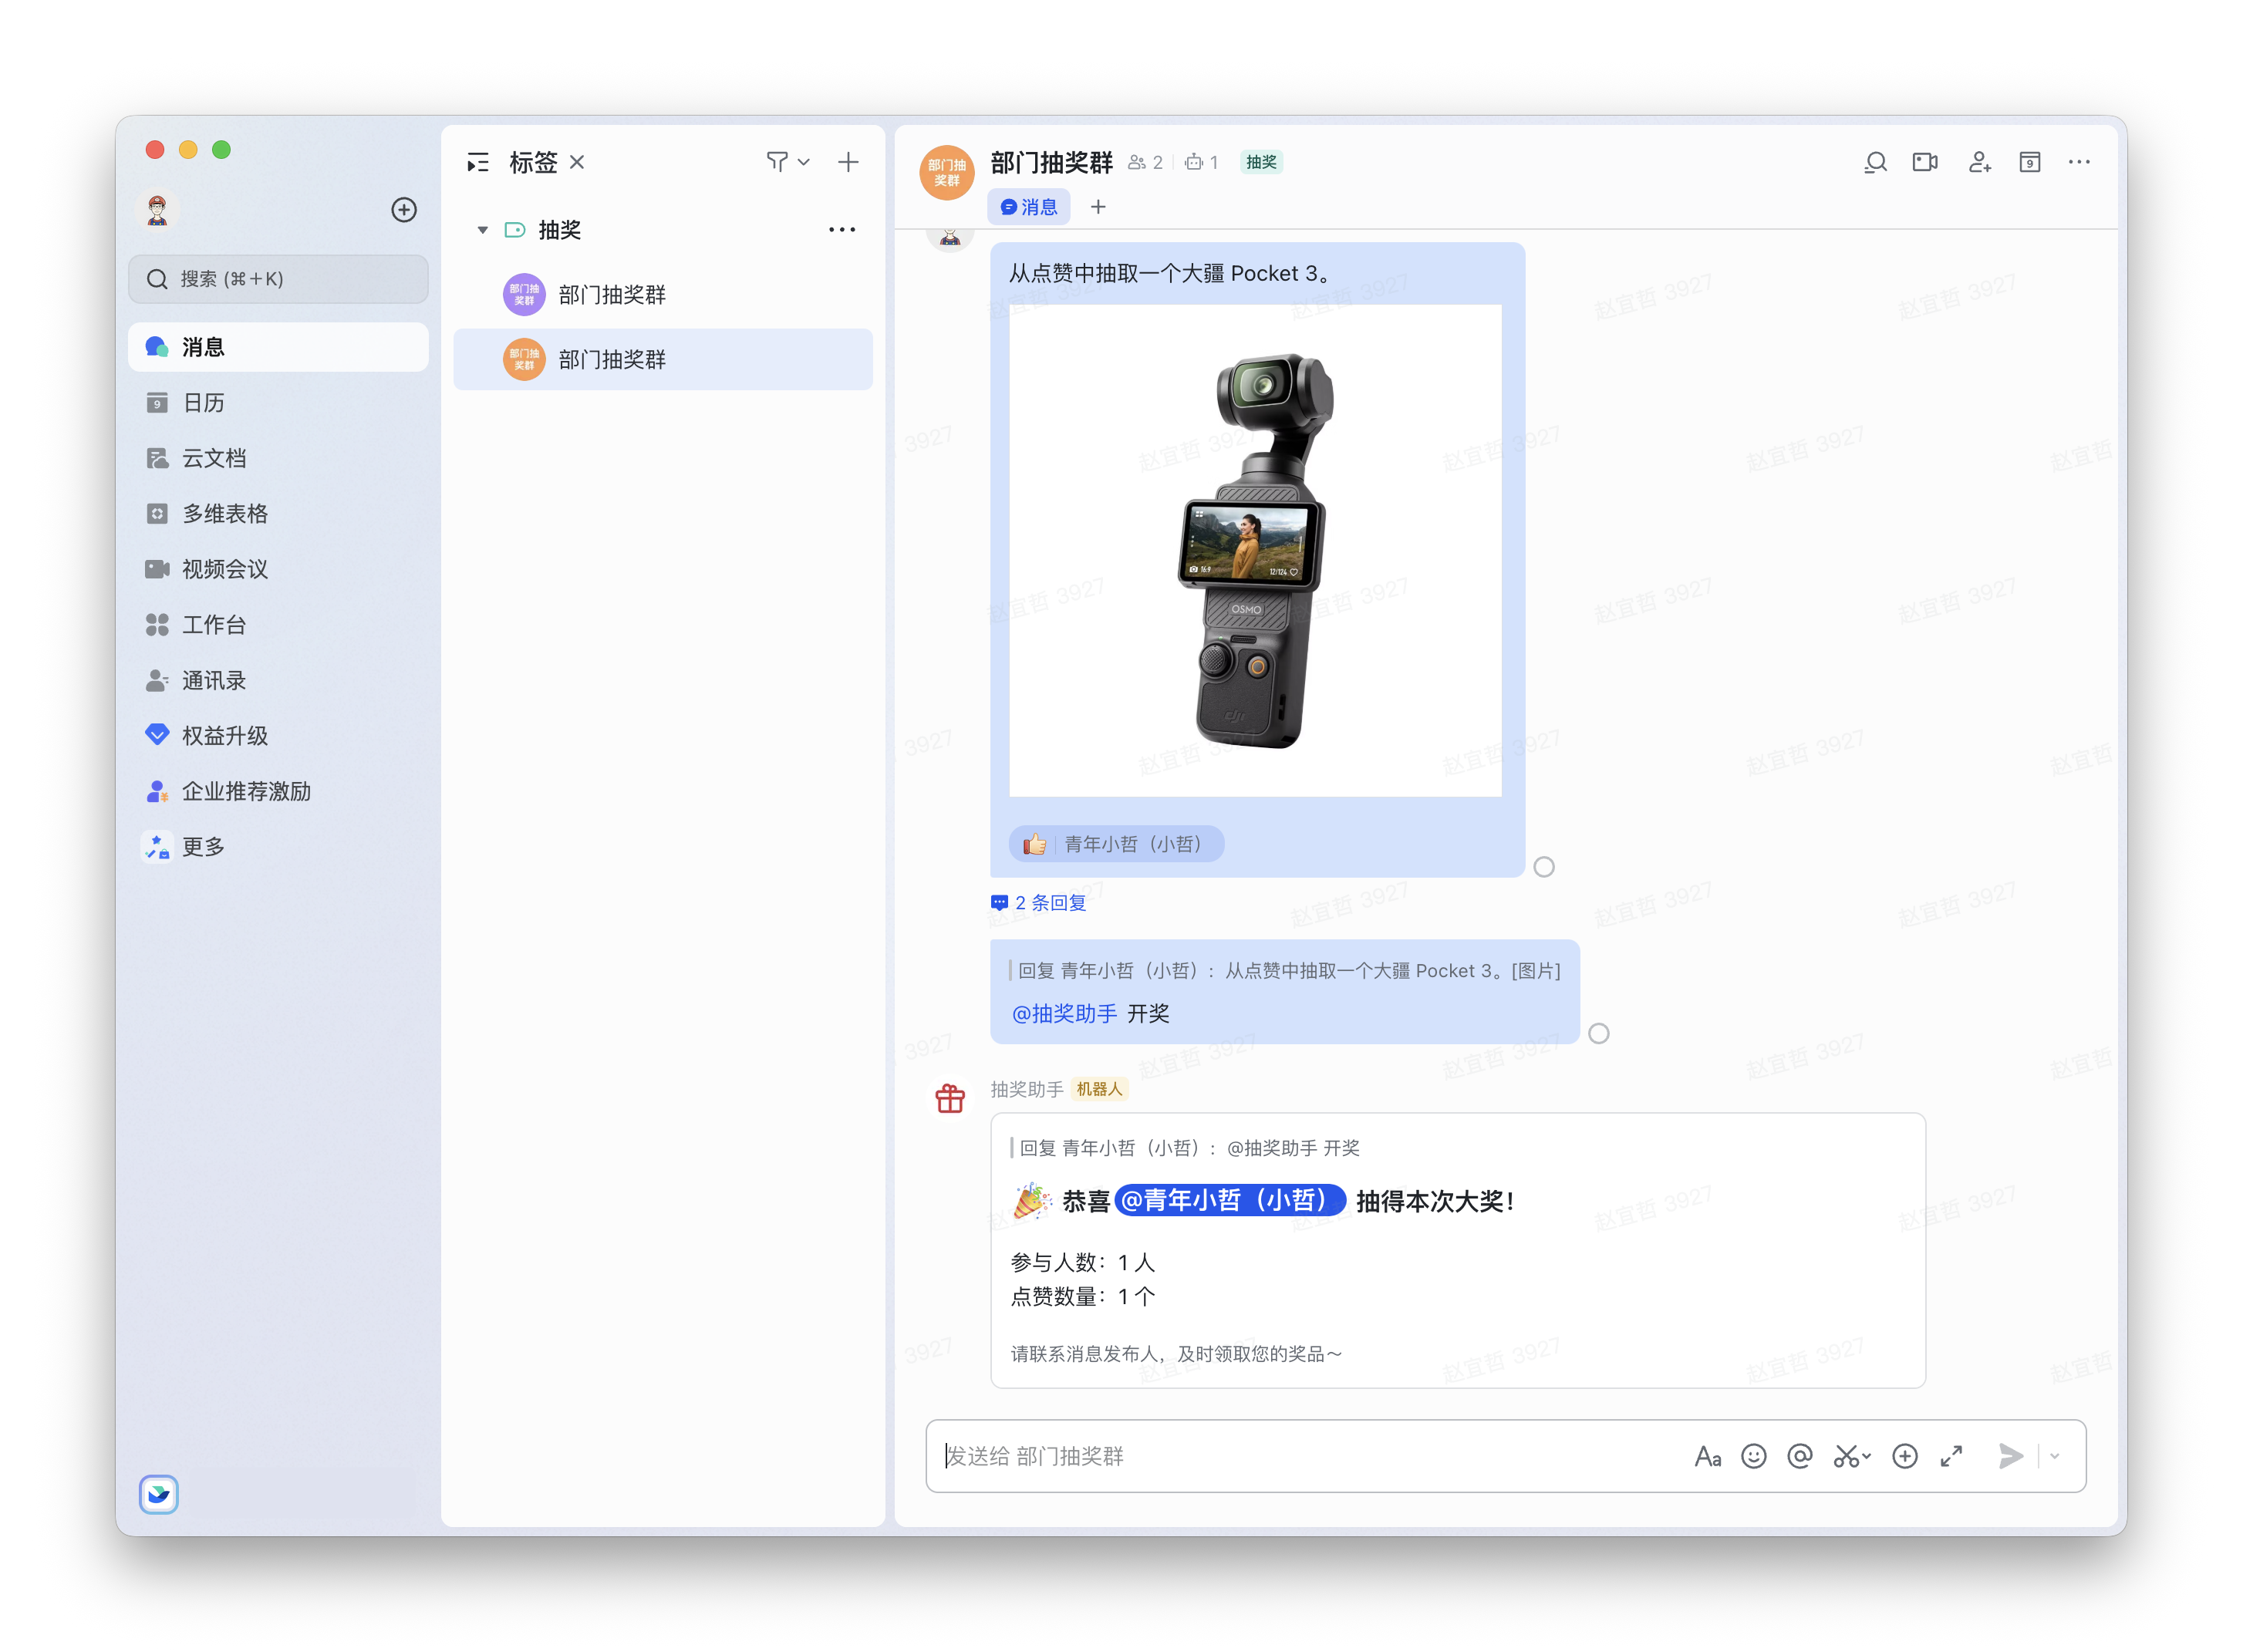Open 工作台 from the sidebar

tap(212, 624)
